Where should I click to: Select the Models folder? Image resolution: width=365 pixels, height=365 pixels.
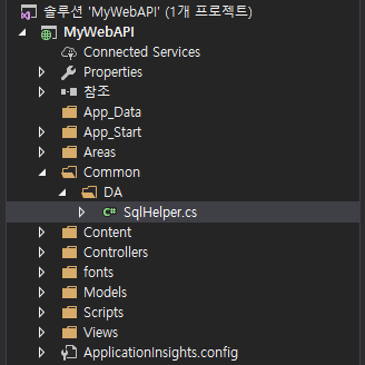click(105, 292)
